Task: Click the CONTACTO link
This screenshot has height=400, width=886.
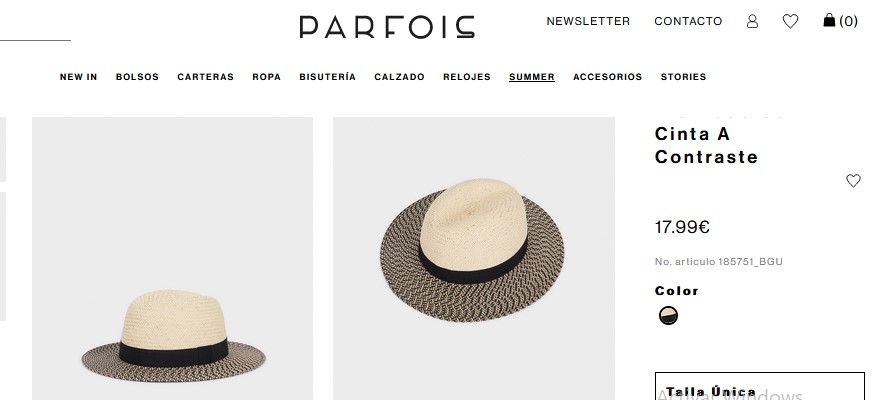Action: click(x=688, y=21)
